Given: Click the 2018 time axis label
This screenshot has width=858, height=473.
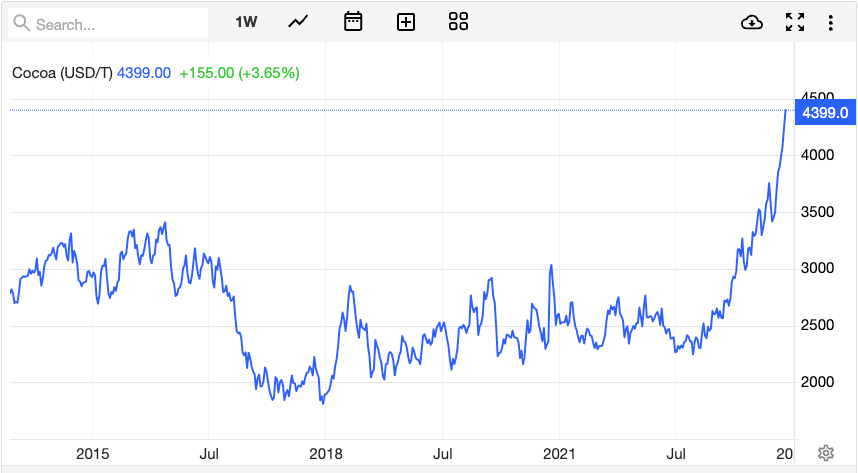Looking at the screenshot, I should click(326, 454).
